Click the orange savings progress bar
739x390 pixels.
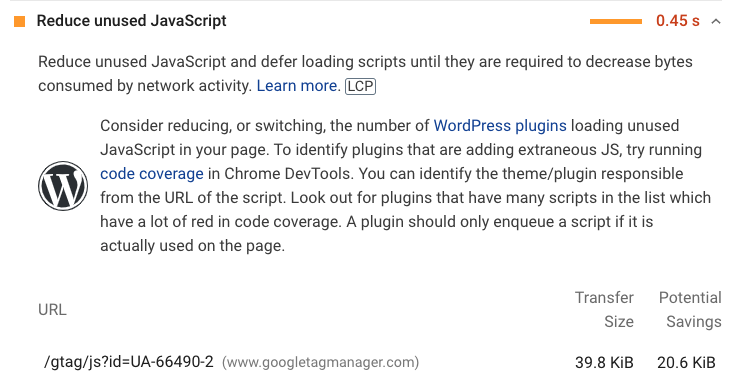pyautogui.click(x=616, y=21)
